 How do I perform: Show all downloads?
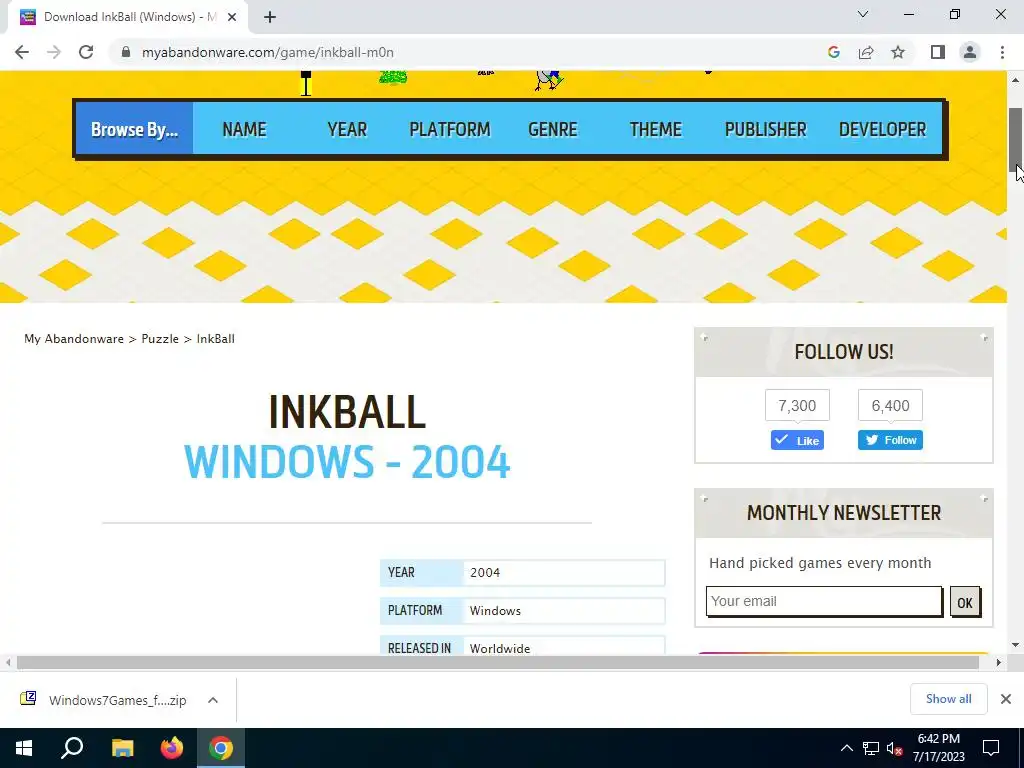(948, 699)
